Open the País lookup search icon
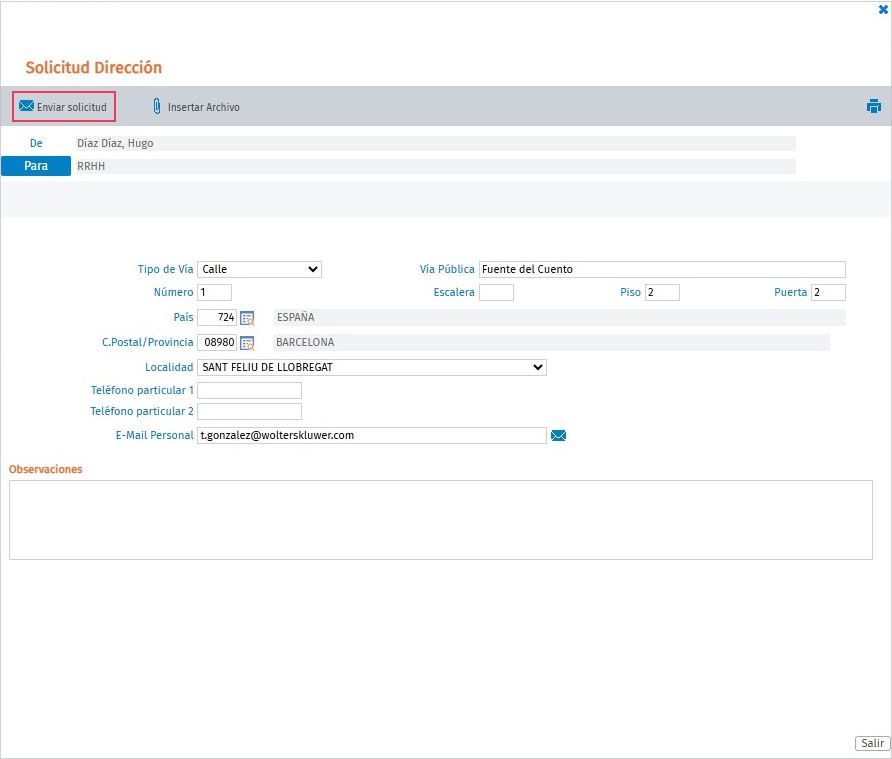The image size is (892, 759). [x=247, y=318]
